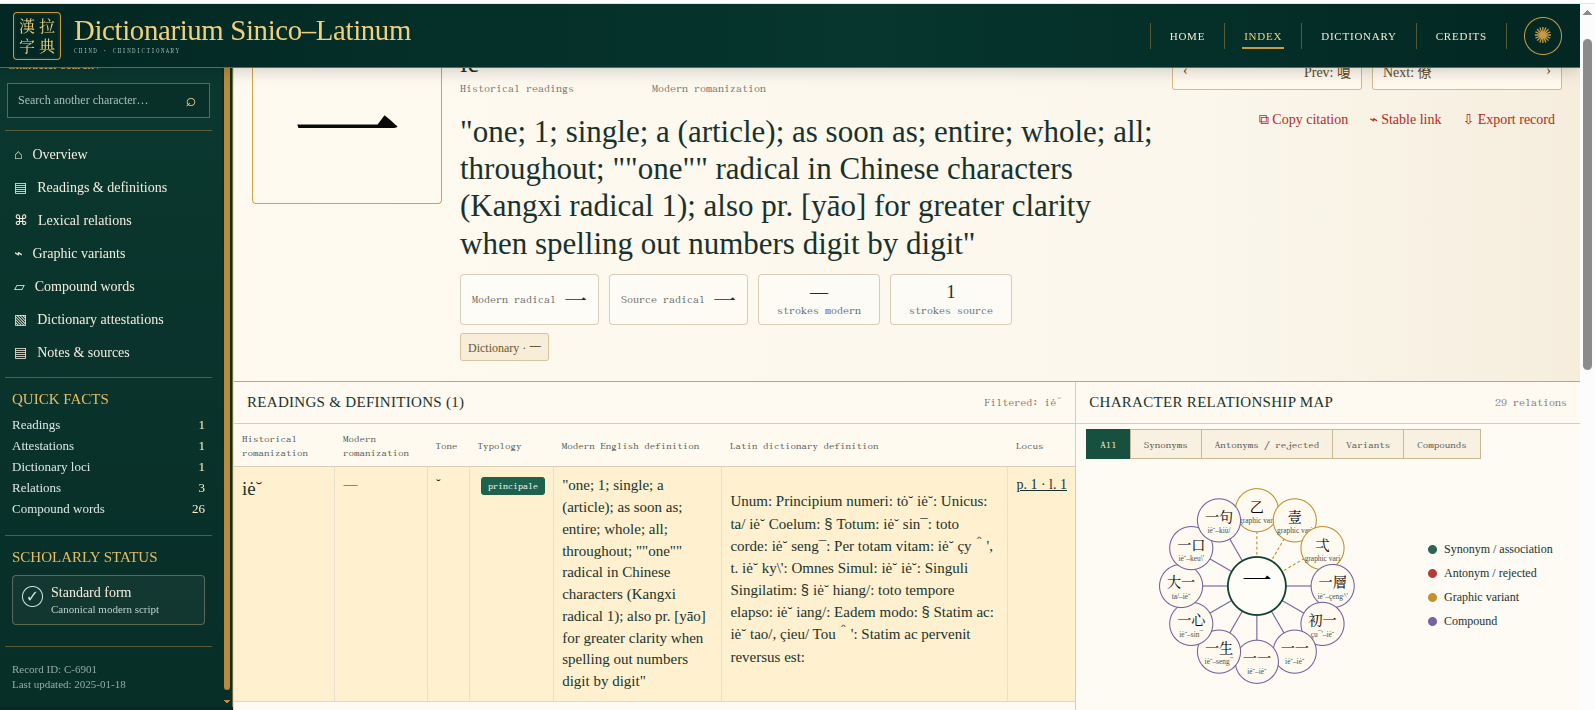1595x710 pixels.
Task: Switch to the Variants tab
Action: [x=1367, y=445]
